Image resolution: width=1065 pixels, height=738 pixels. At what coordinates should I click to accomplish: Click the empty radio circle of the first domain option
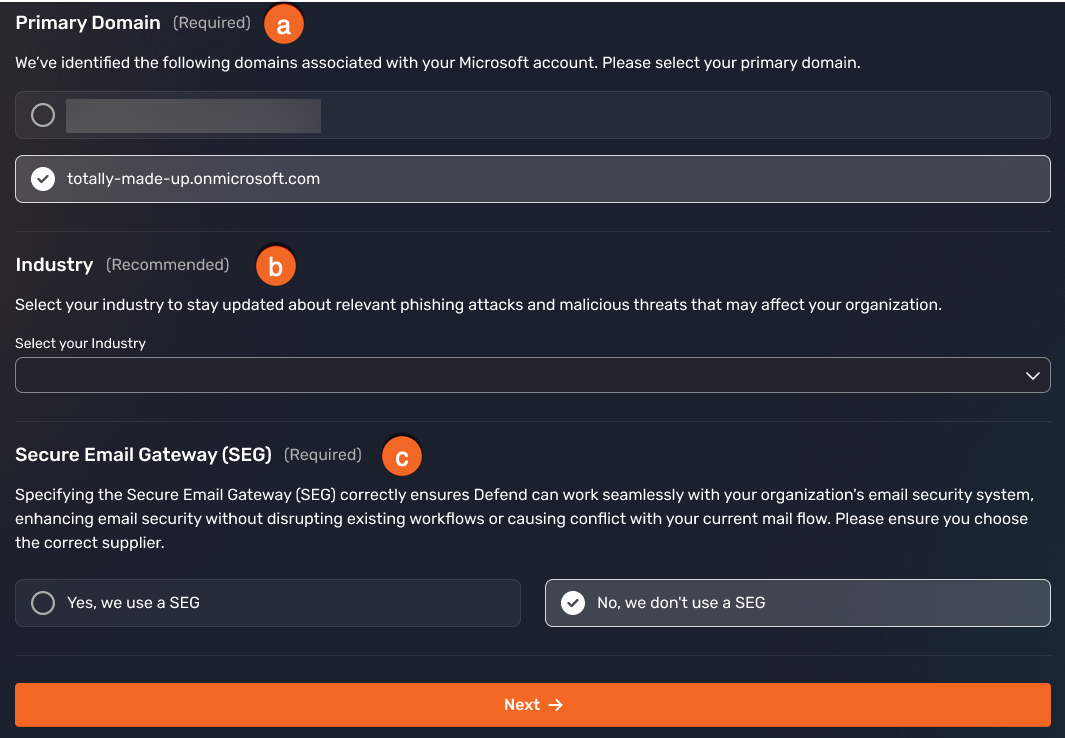tap(42, 115)
